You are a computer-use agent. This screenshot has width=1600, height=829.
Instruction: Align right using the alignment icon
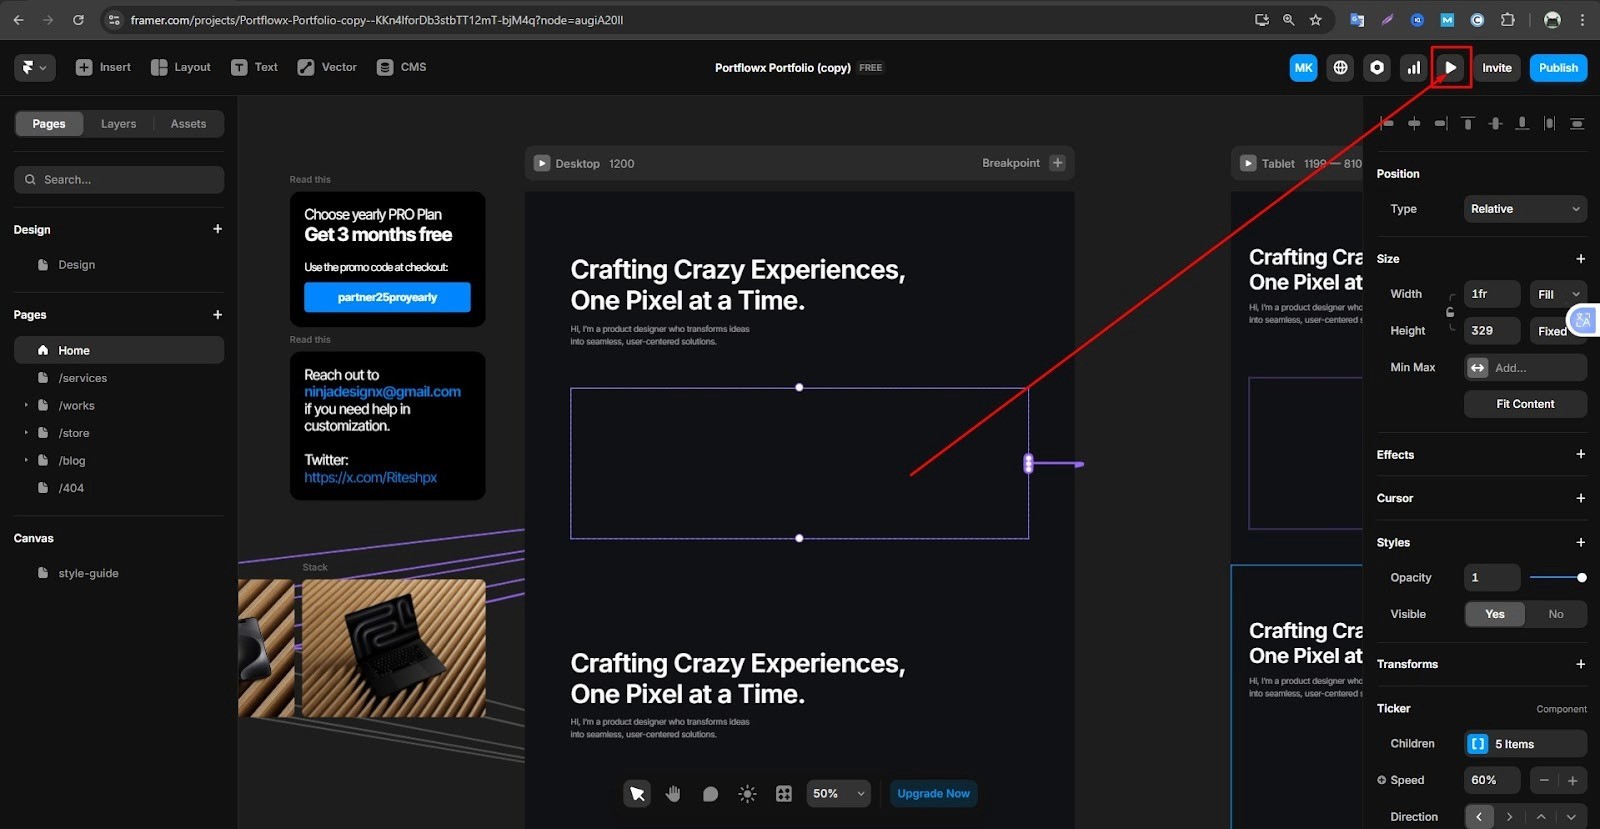click(x=1441, y=123)
